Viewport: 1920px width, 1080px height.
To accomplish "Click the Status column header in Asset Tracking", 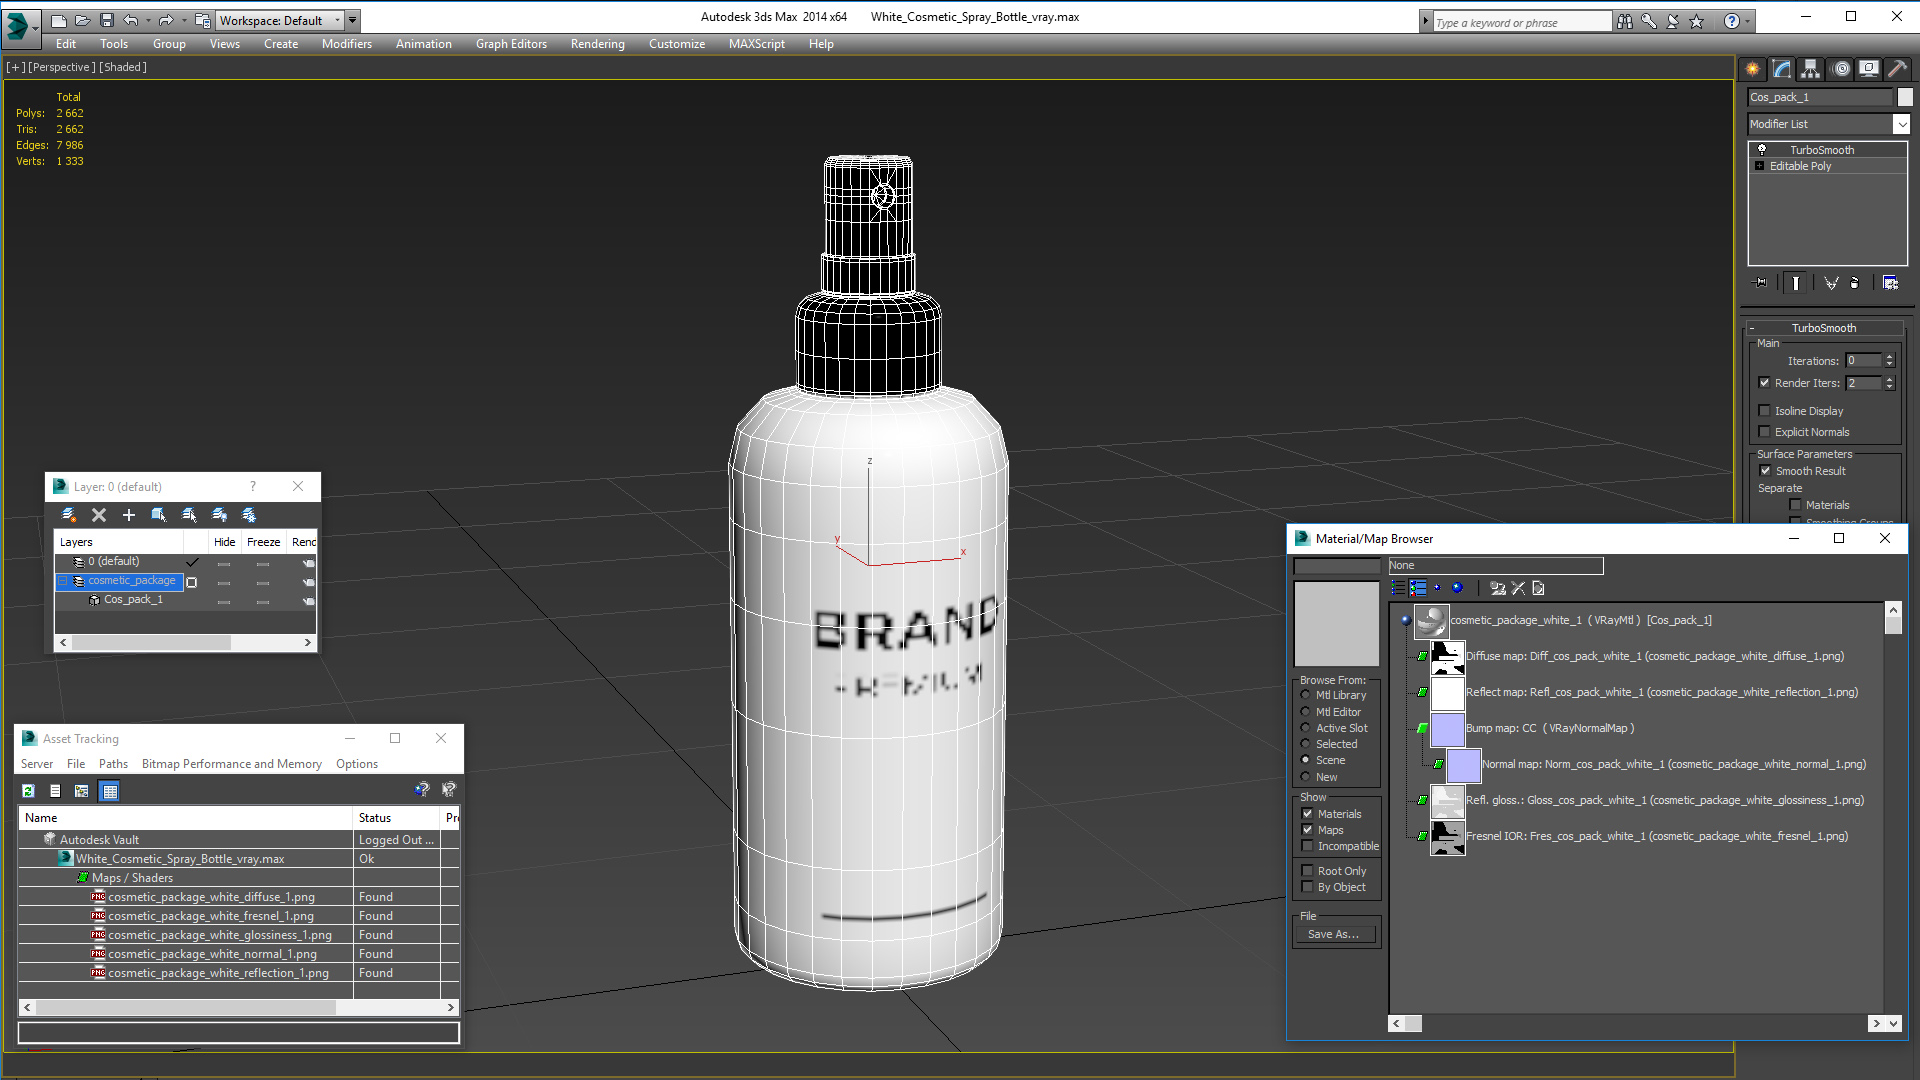I will tap(397, 818).
